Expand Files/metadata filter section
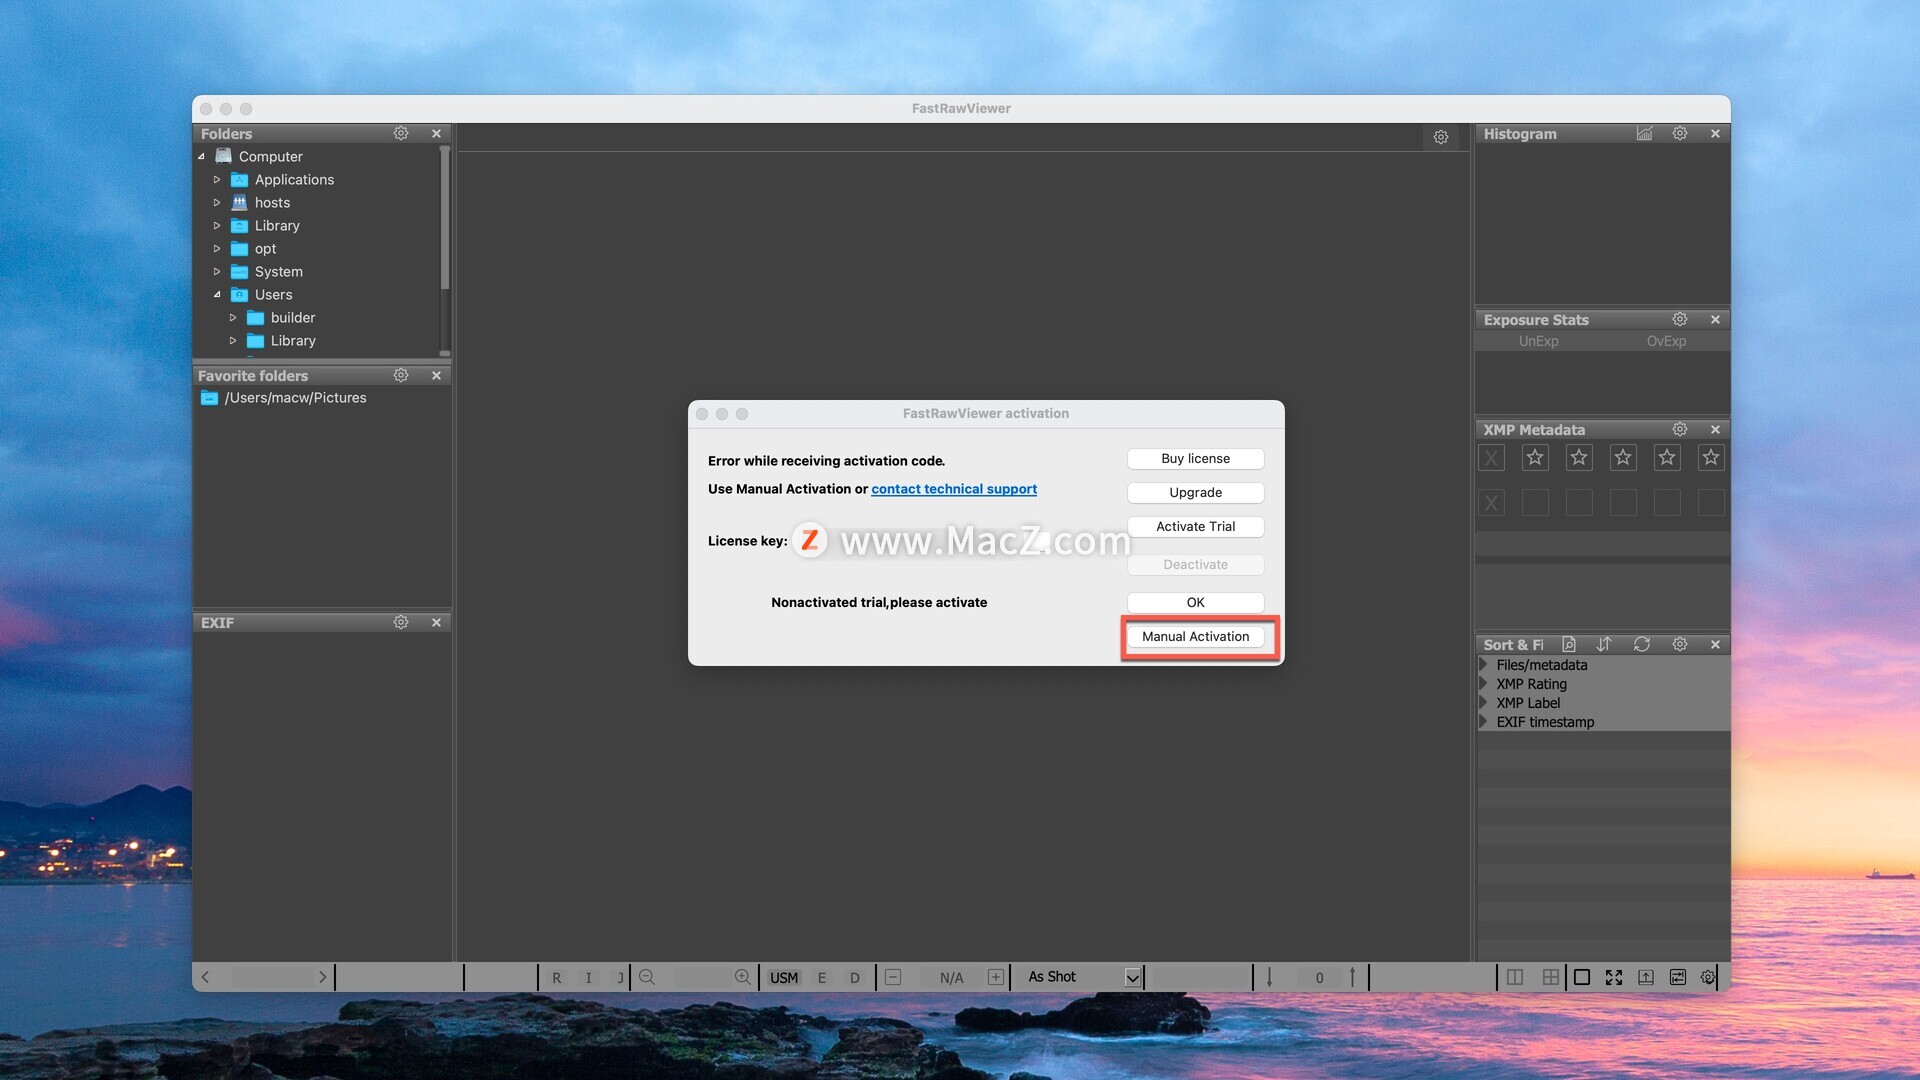The width and height of the screenshot is (1920, 1080). (x=1484, y=665)
